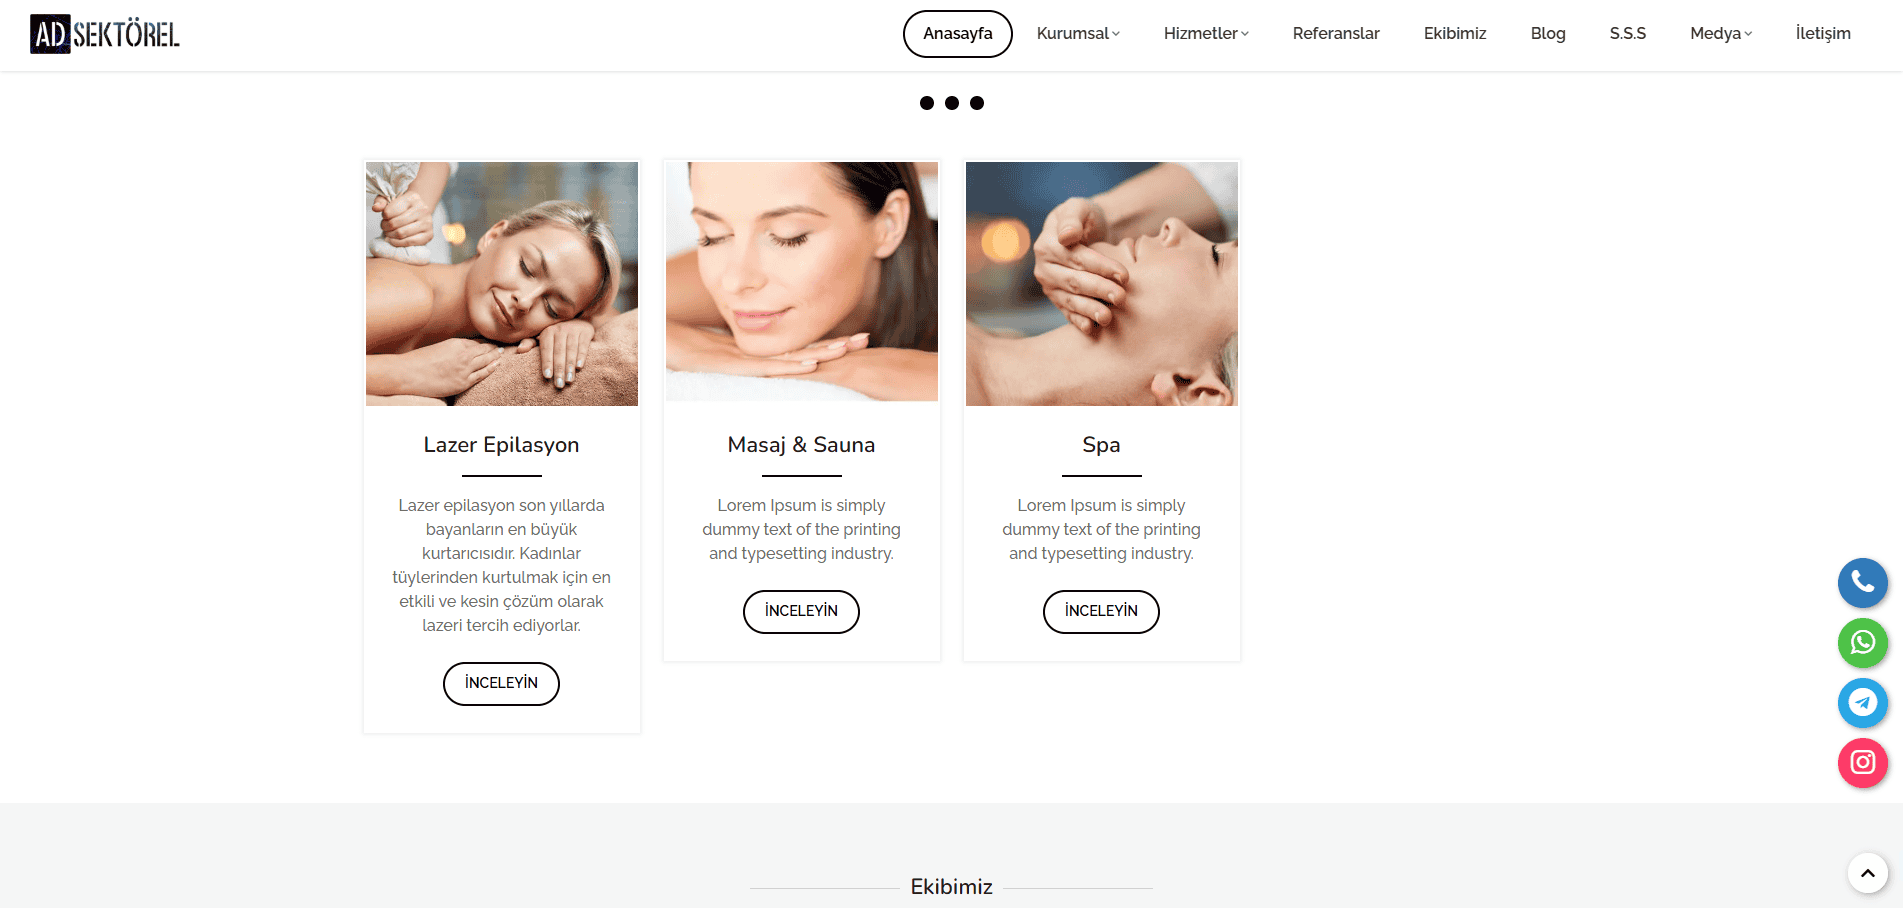Image resolution: width=1903 pixels, height=908 pixels.
Task: Open the Lazer Epilasyon card image
Action: pyautogui.click(x=502, y=284)
